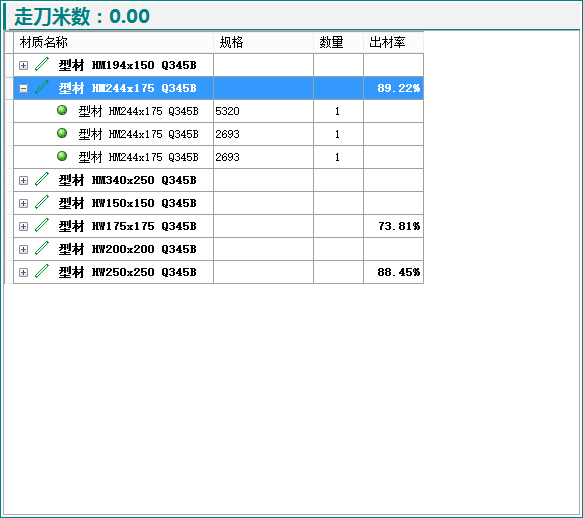The height and width of the screenshot is (518, 583).
Task: Select the 型材 HM340x250 Q345B row
Action: click(219, 180)
